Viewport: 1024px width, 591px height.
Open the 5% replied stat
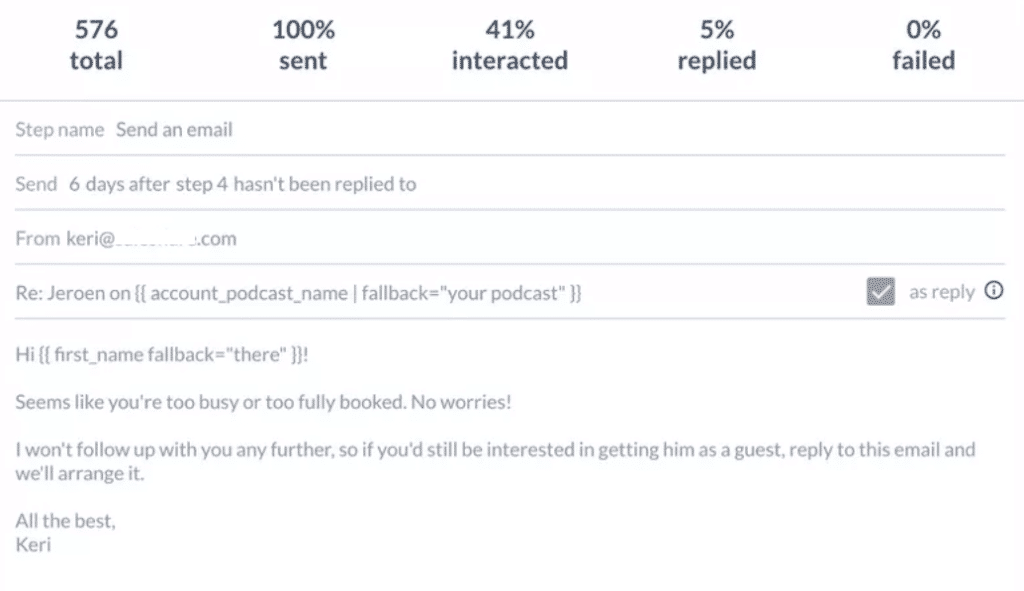[717, 45]
